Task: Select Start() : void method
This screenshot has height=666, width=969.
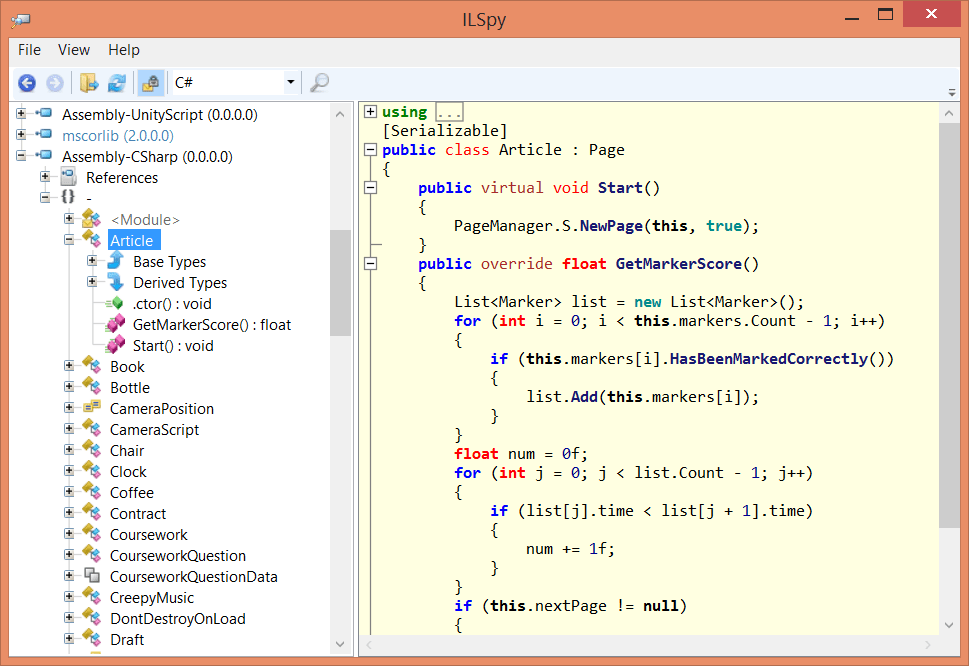Action: pyautogui.click(x=173, y=345)
